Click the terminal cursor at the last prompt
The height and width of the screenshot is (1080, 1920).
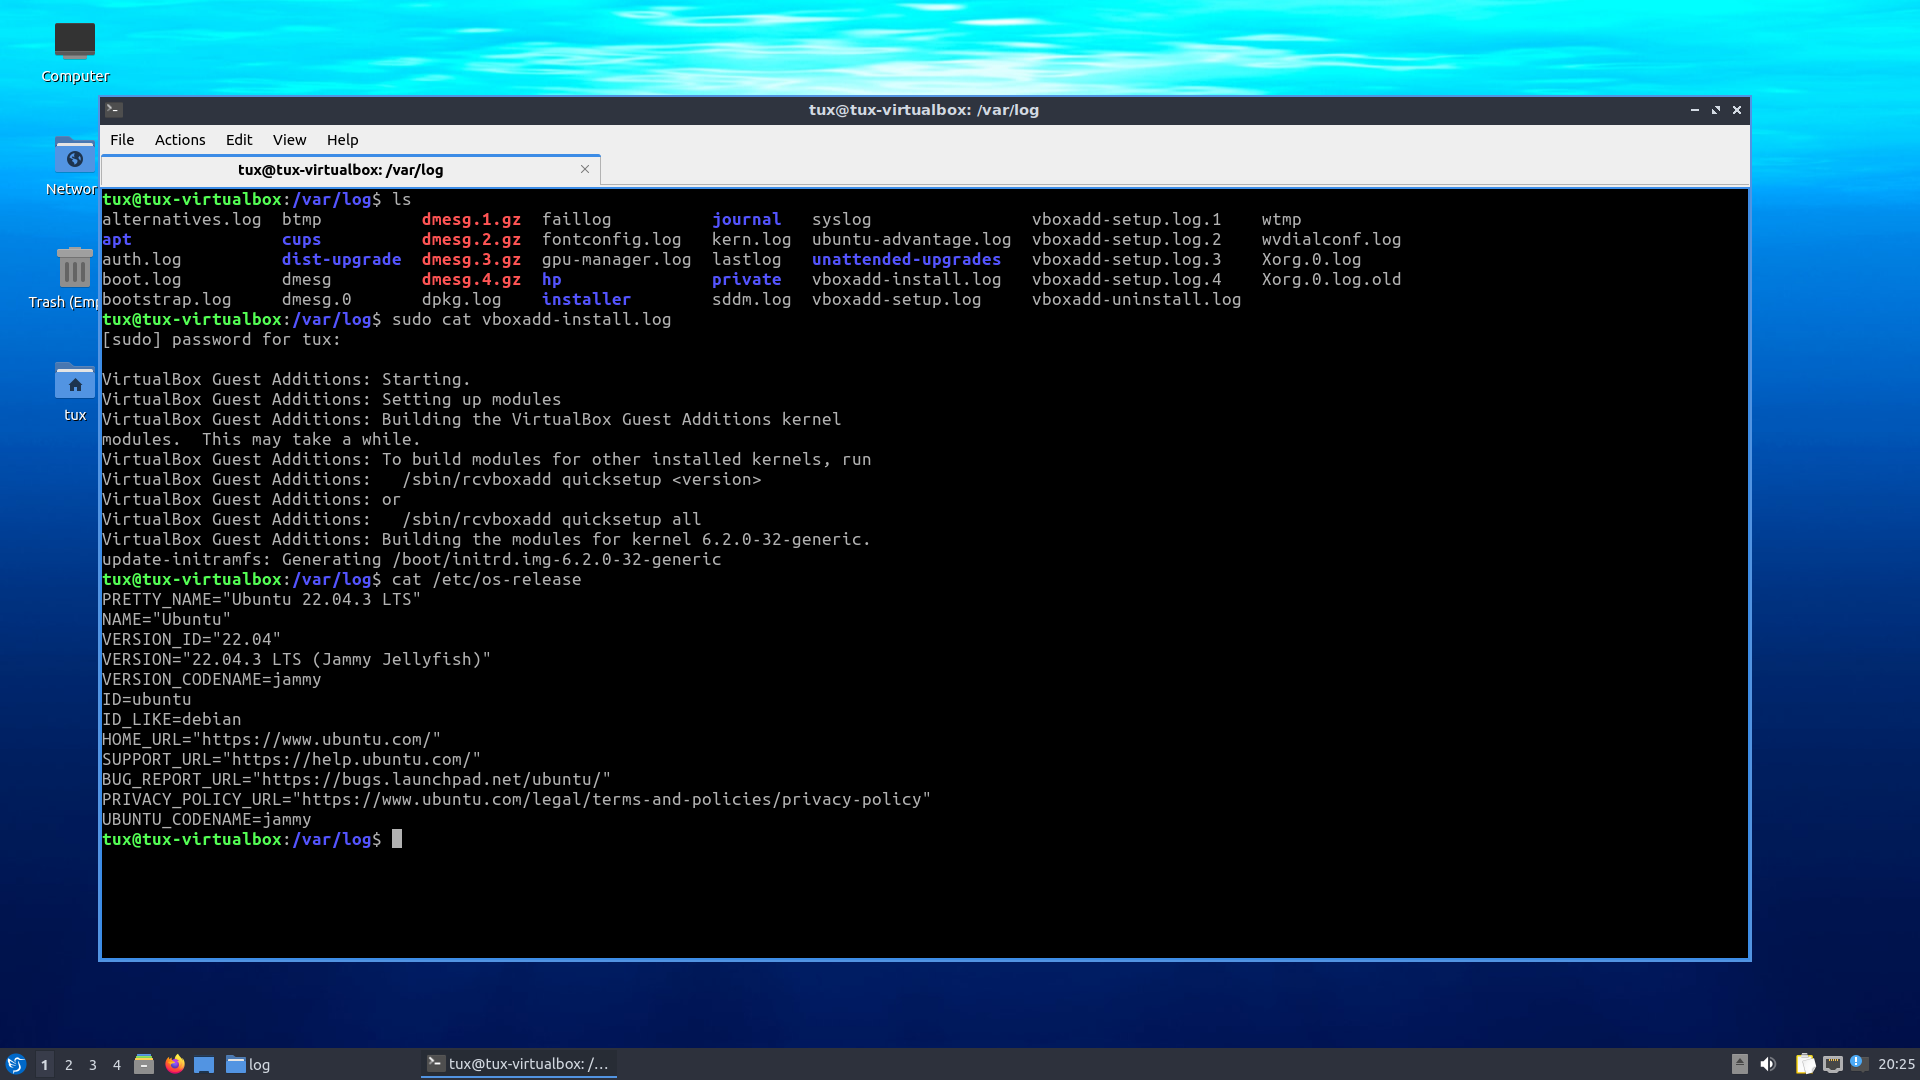click(397, 839)
